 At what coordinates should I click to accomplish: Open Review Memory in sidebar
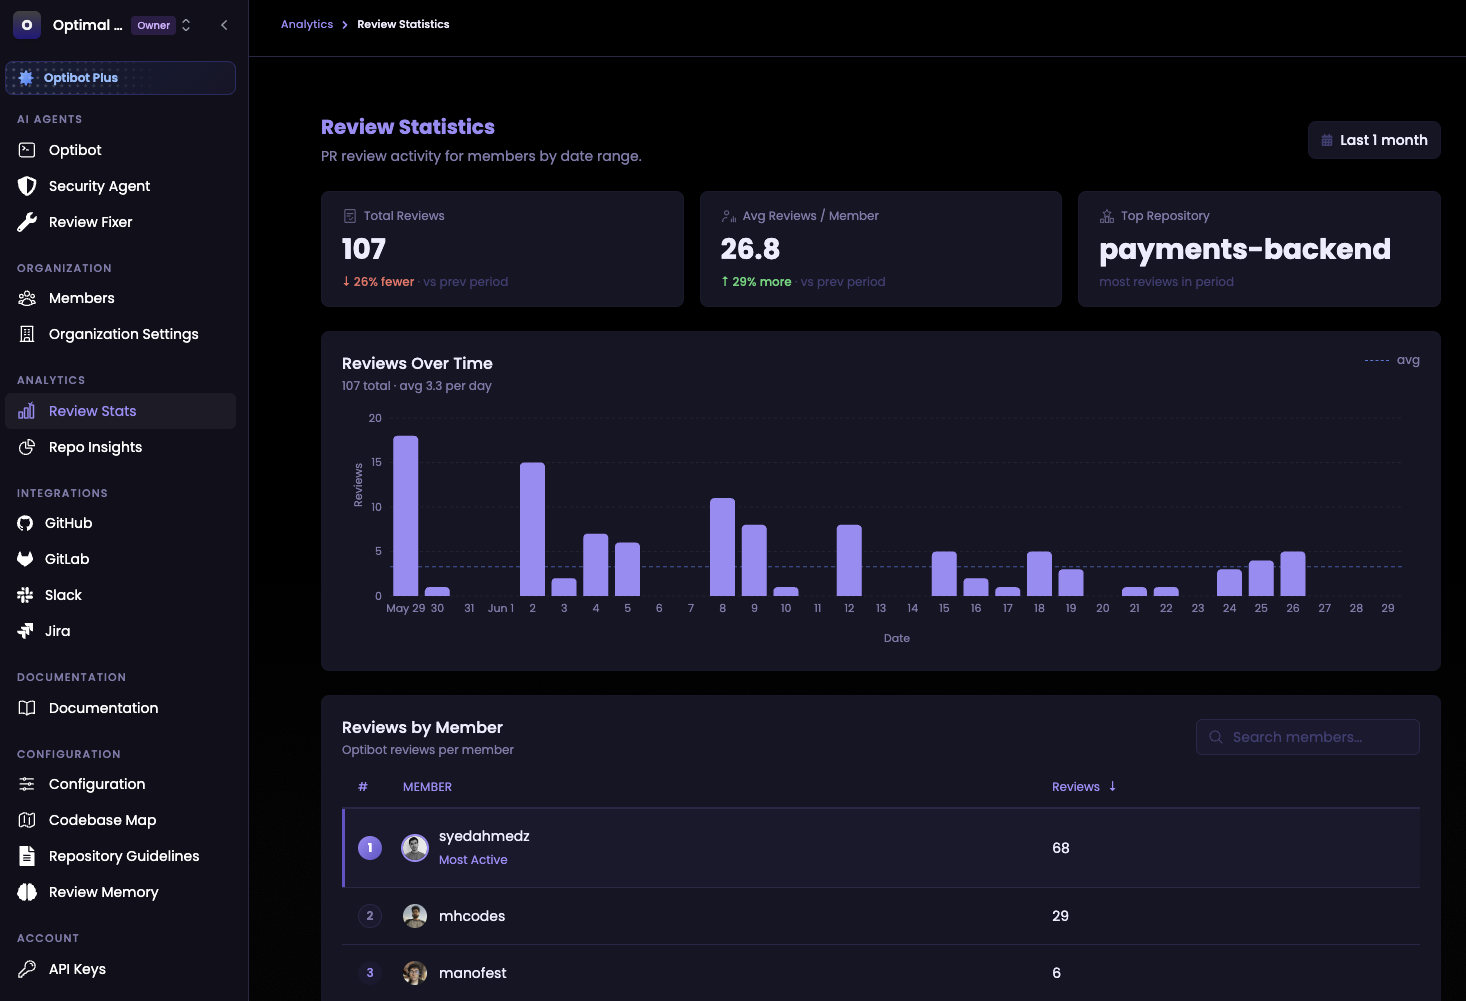(120, 892)
